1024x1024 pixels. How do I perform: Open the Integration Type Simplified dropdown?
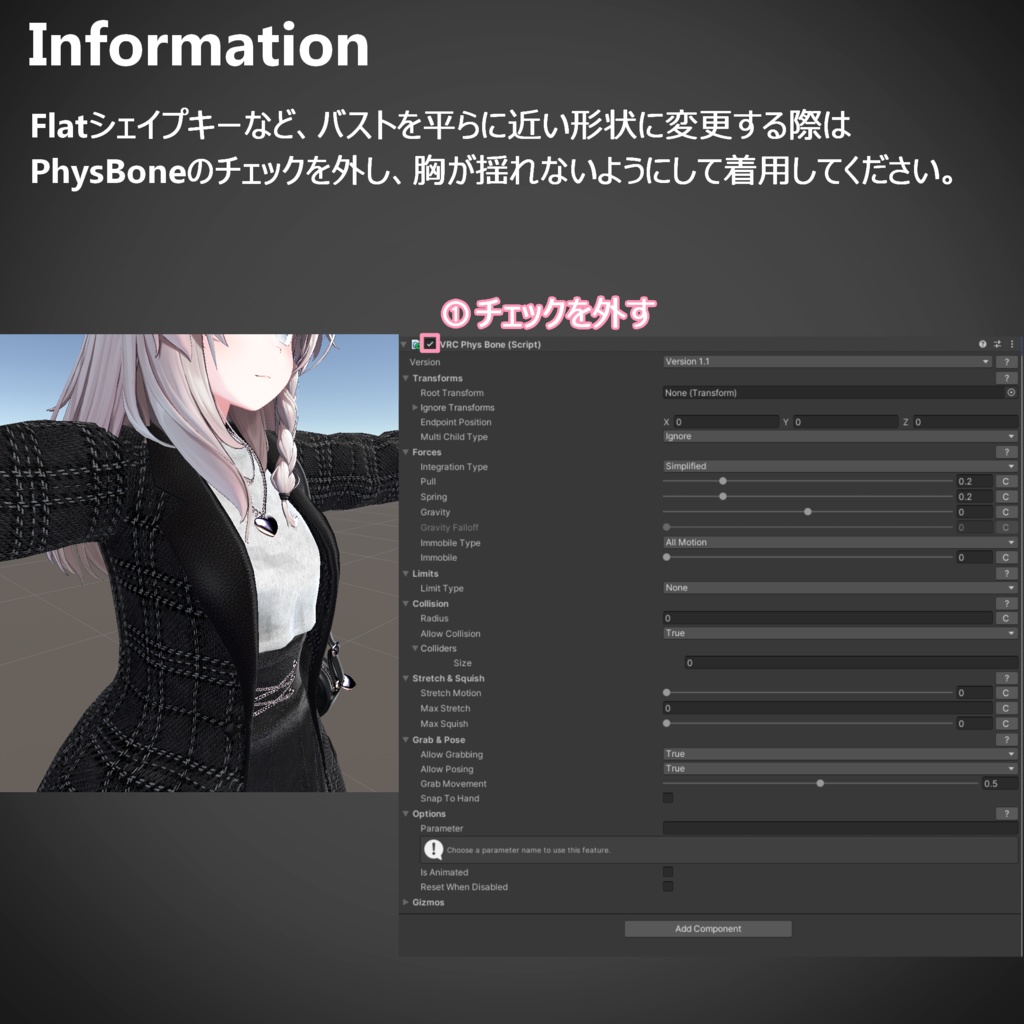[839, 466]
